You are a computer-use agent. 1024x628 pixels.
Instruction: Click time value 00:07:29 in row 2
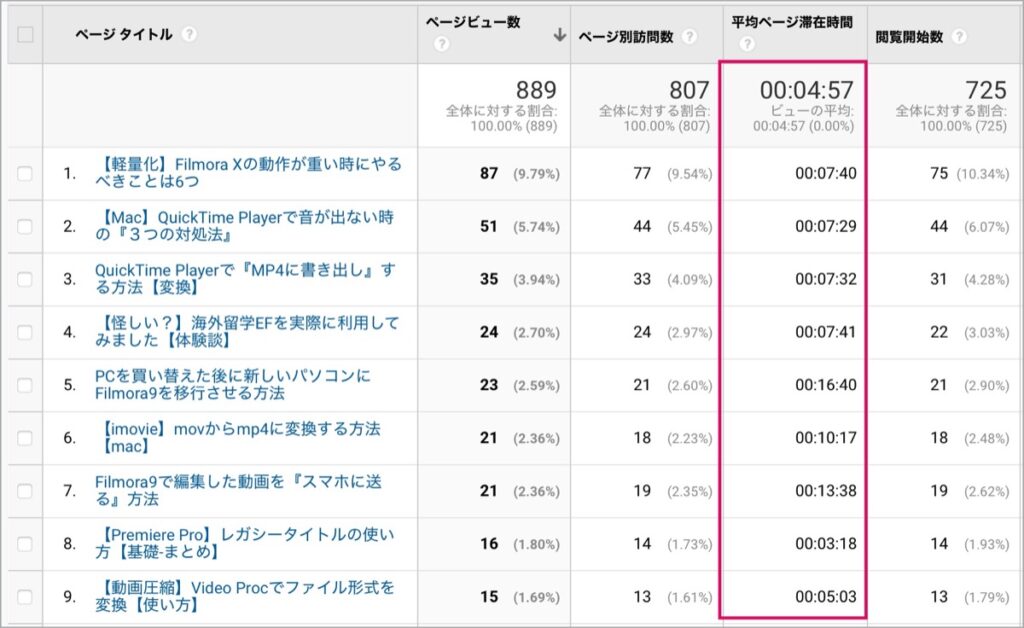825,226
